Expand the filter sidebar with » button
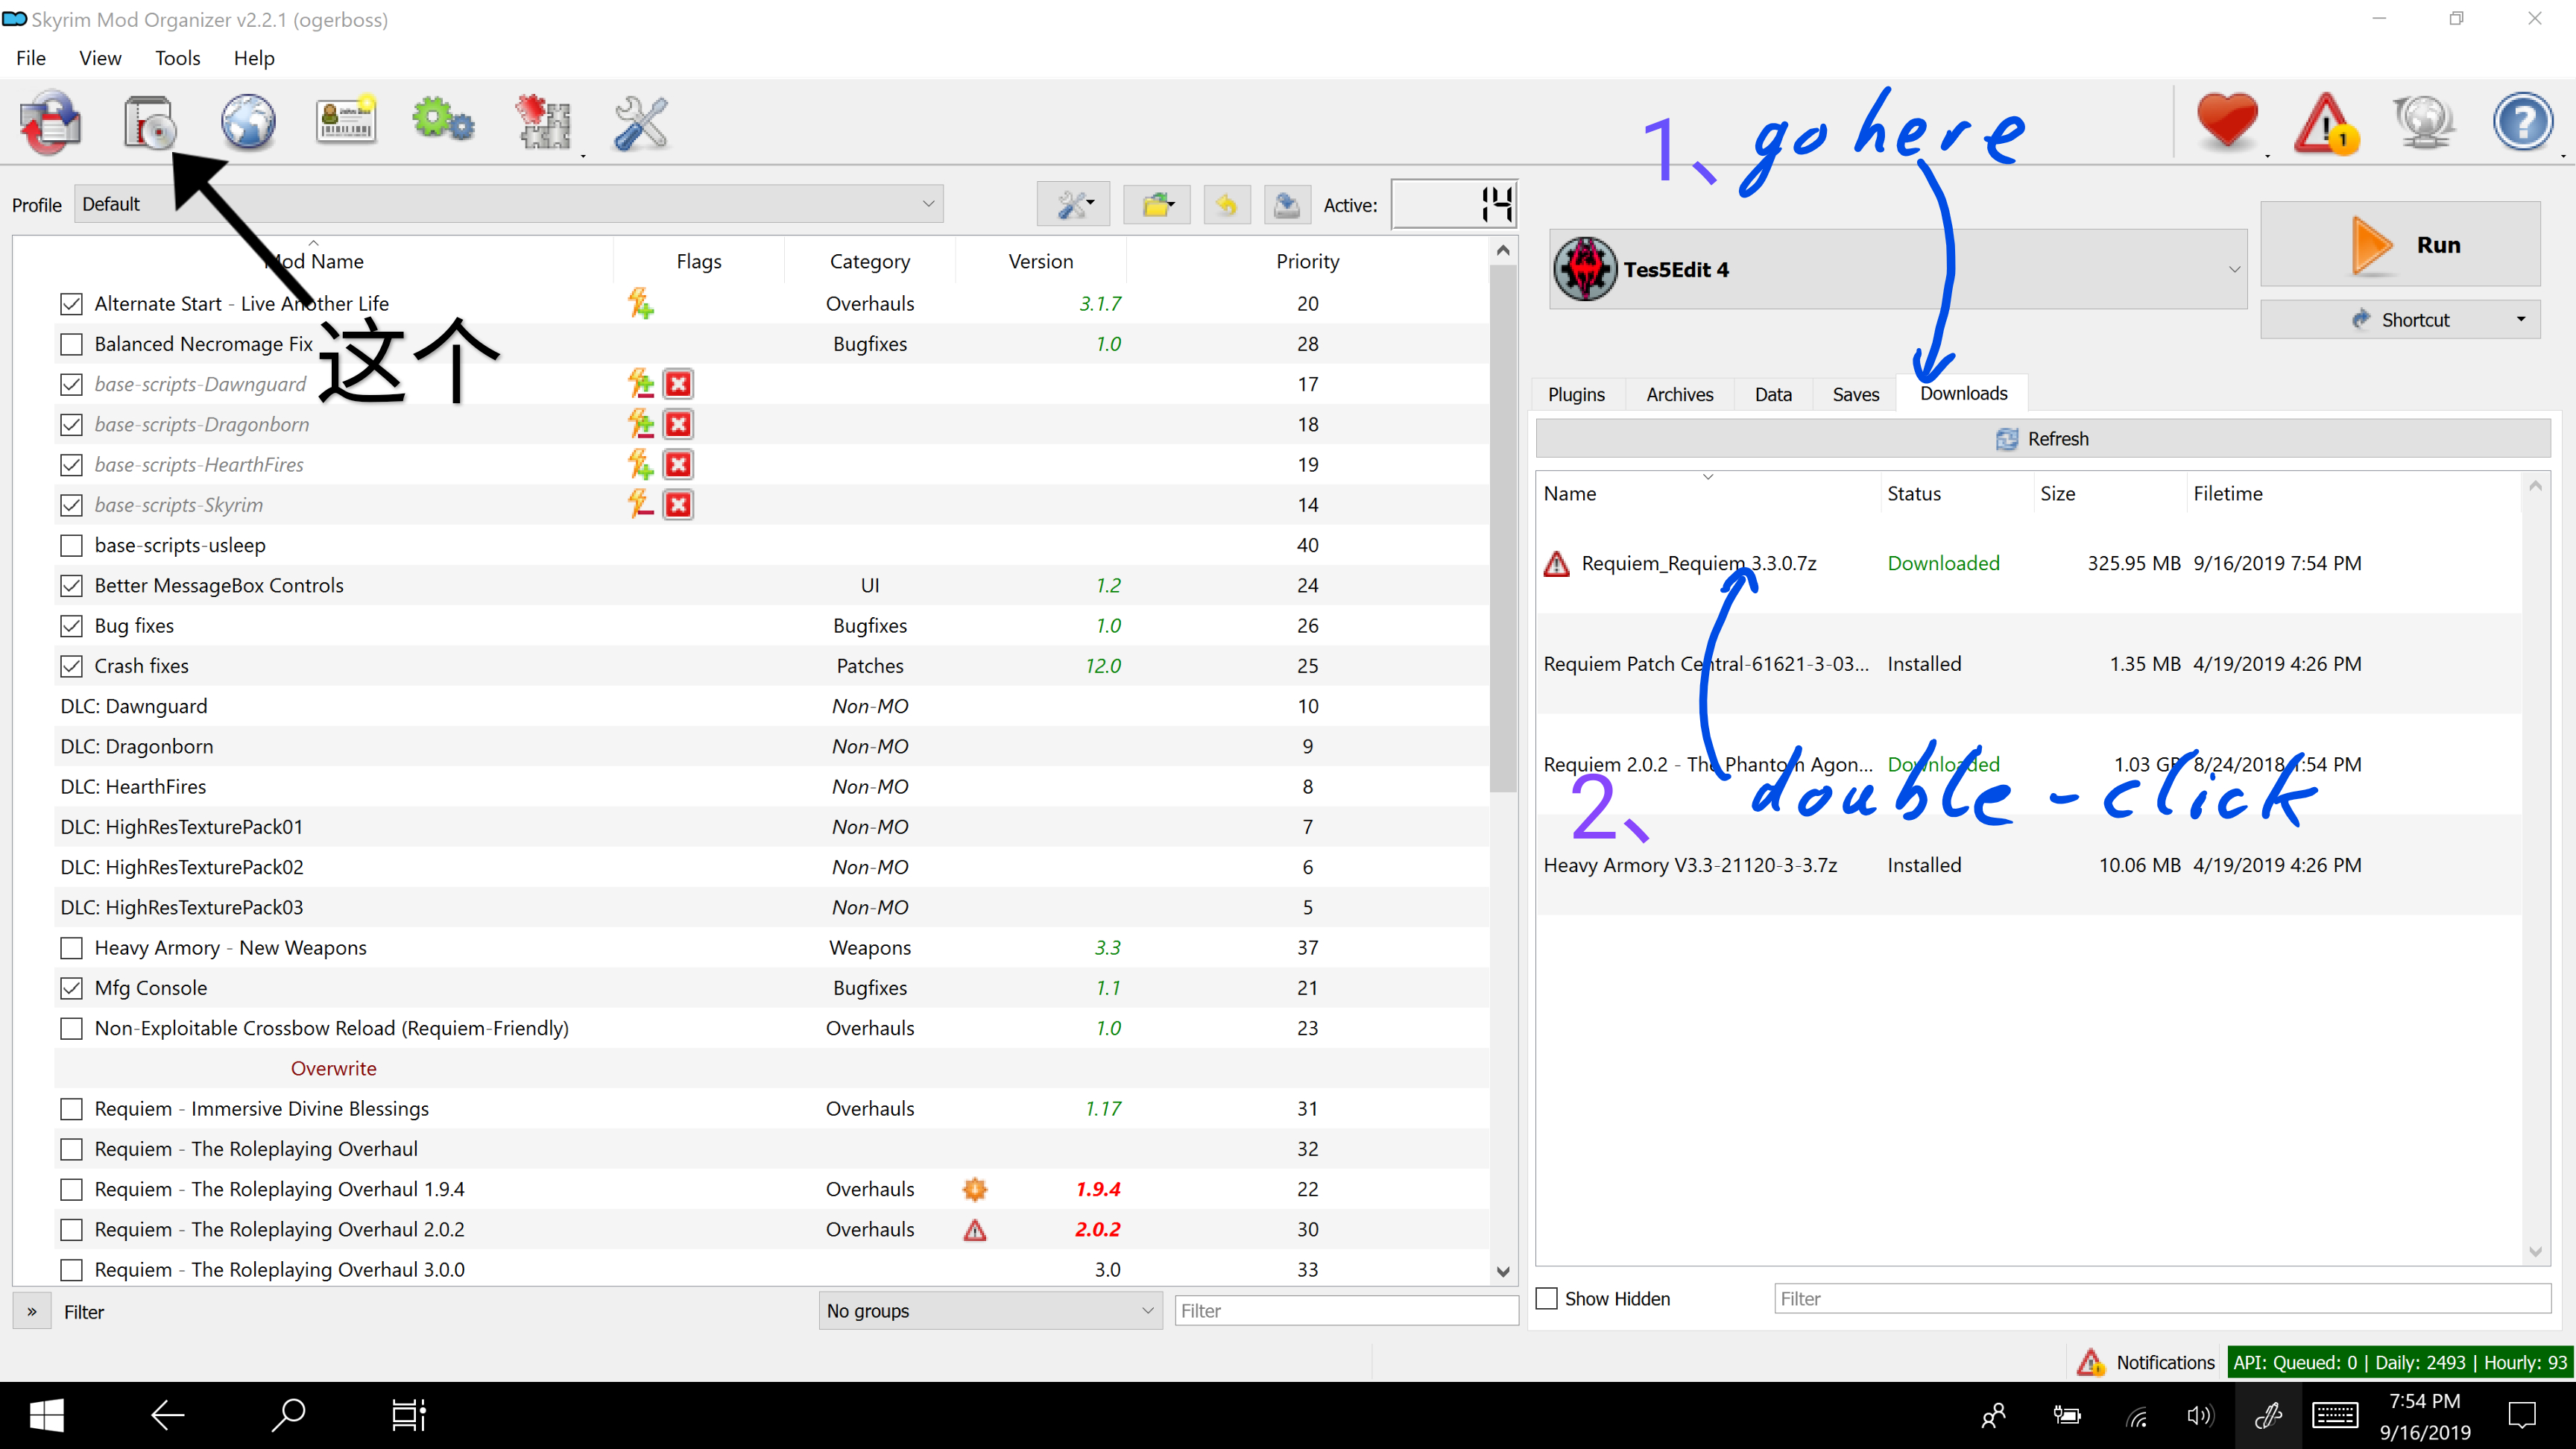The height and width of the screenshot is (1449, 2576). tap(31, 1311)
